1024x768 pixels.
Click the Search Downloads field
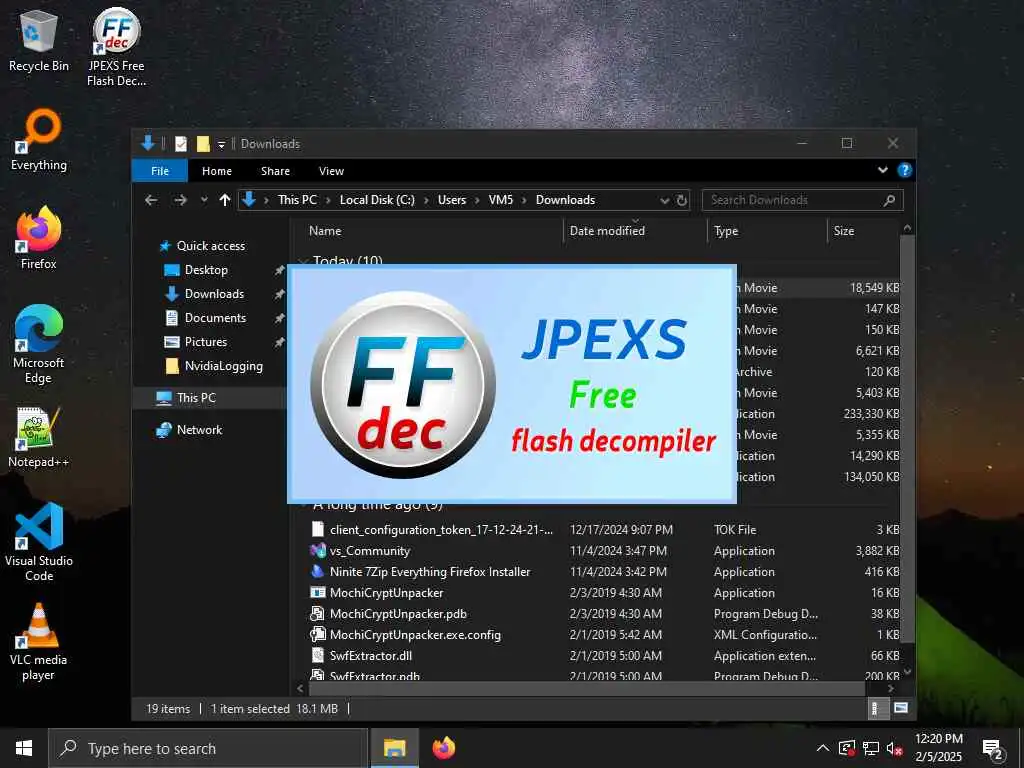pos(803,200)
